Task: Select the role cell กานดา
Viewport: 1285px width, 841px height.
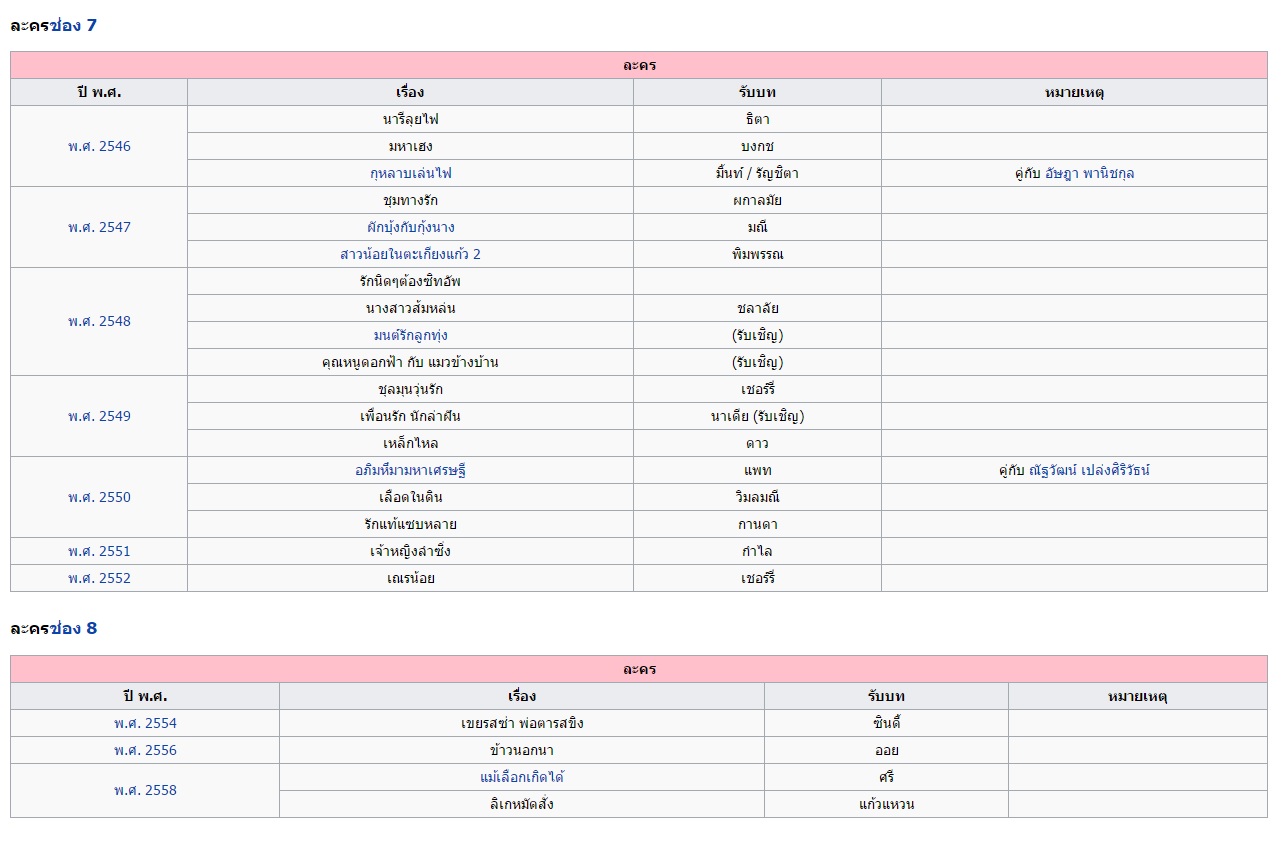Action: pos(757,524)
